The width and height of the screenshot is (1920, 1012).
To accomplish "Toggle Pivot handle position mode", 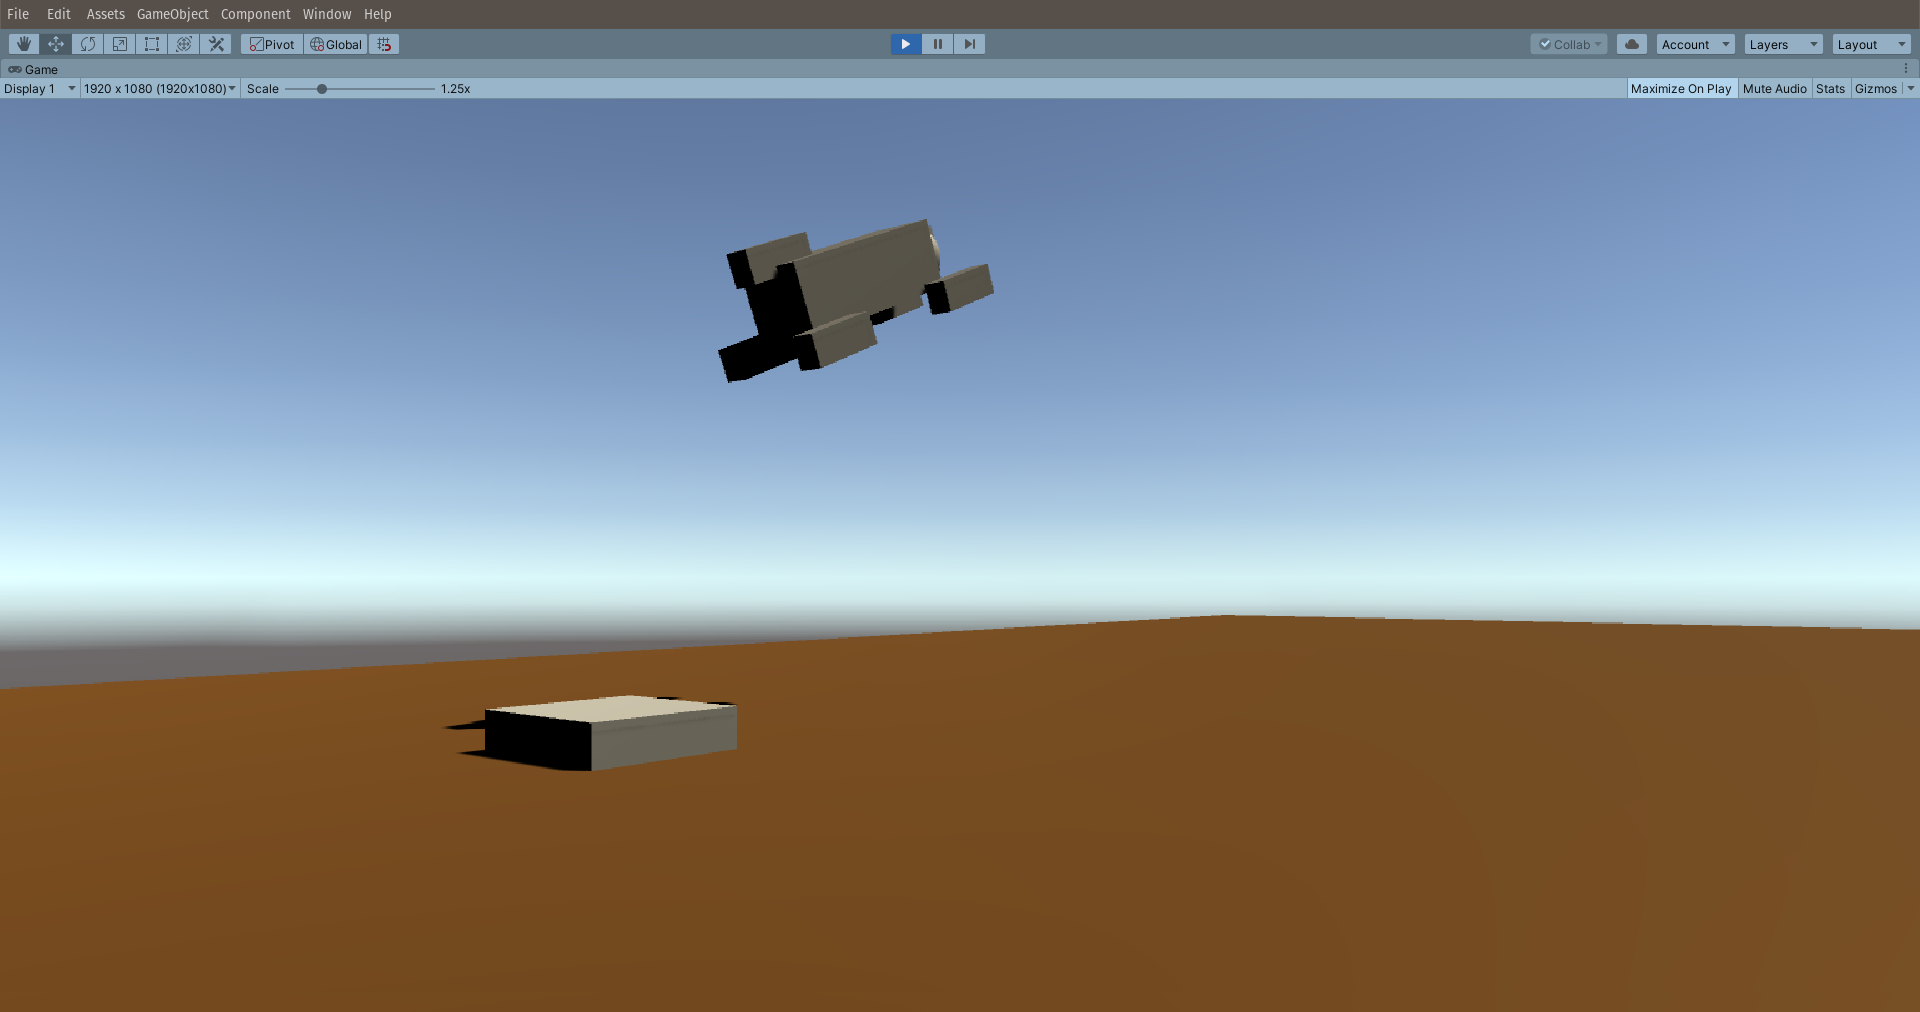I will [x=271, y=44].
